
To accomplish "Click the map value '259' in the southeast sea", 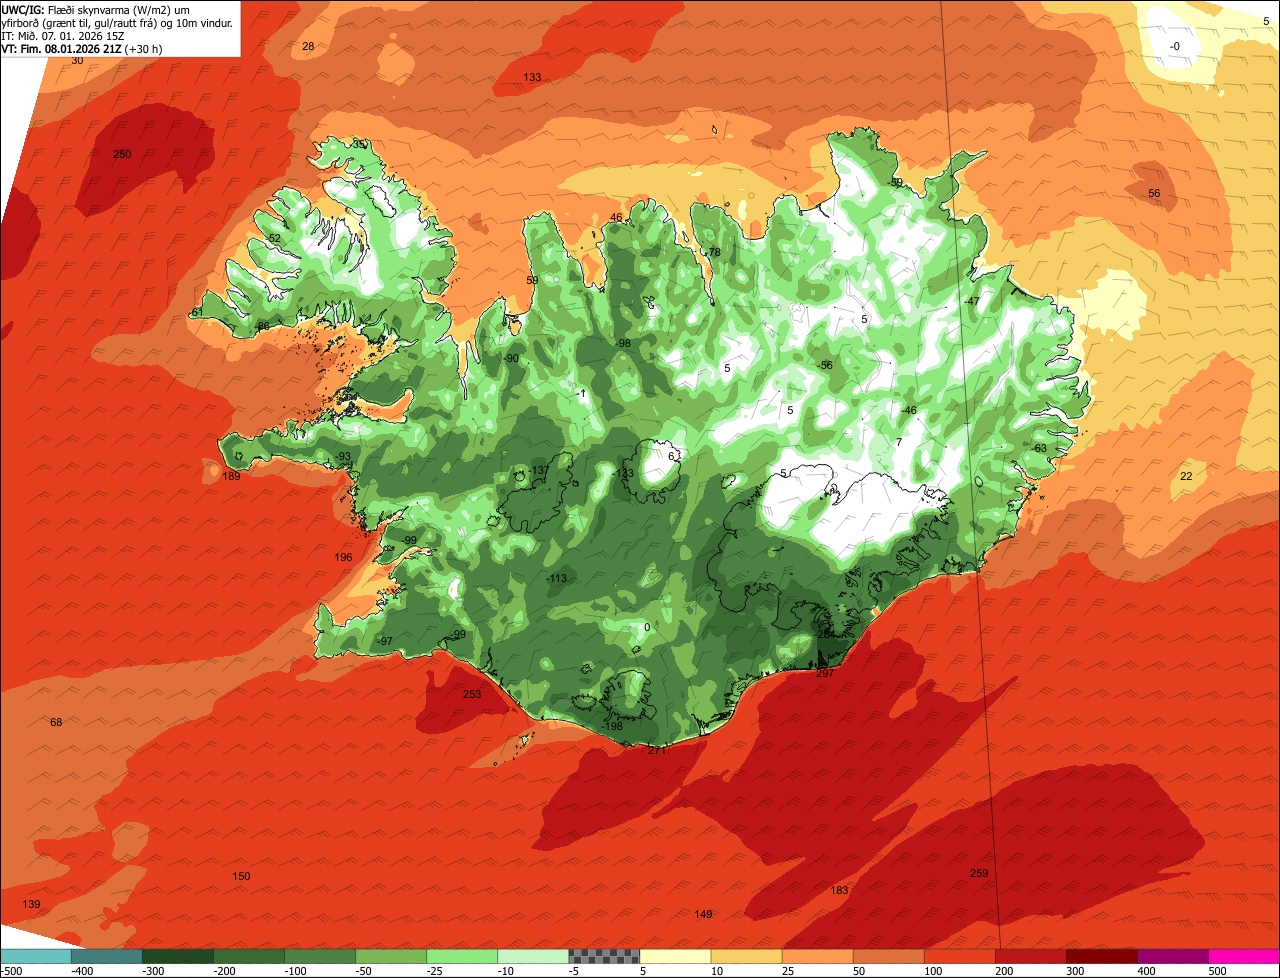I will tap(979, 873).
